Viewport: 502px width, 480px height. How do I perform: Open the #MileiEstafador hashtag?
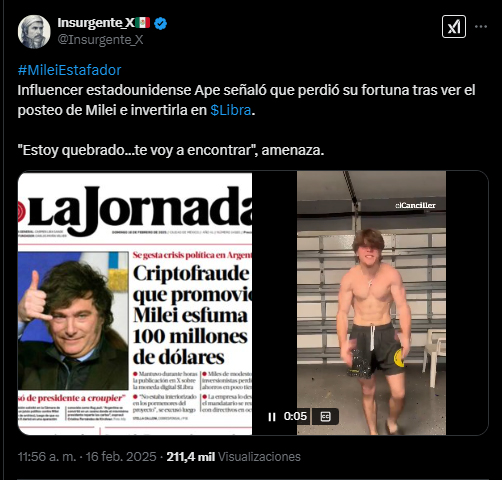coord(69,70)
